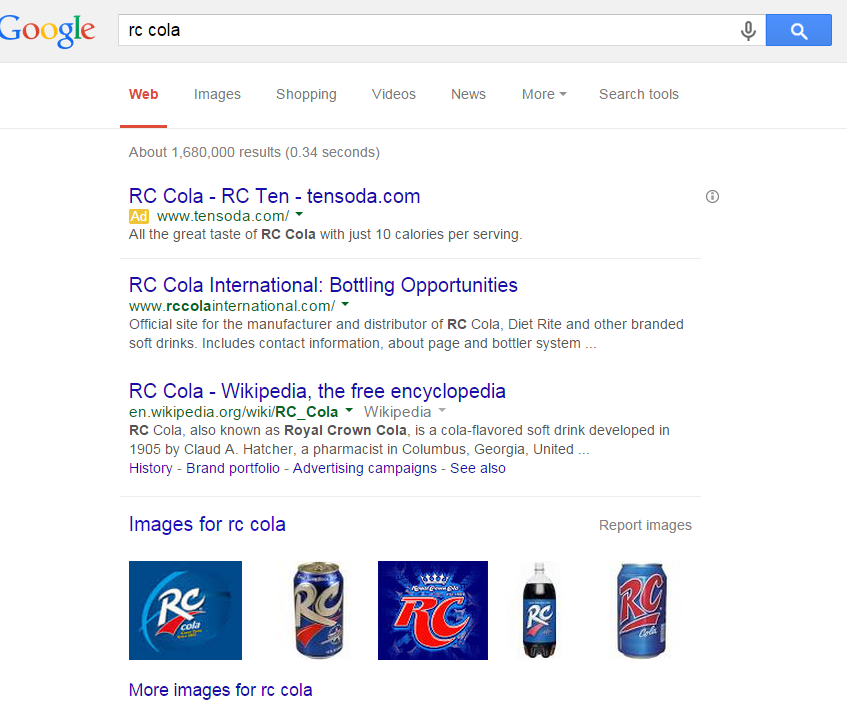Switch to the Images tab
Image resolution: width=847 pixels, height=708 pixels.
[x=217, y=94]
